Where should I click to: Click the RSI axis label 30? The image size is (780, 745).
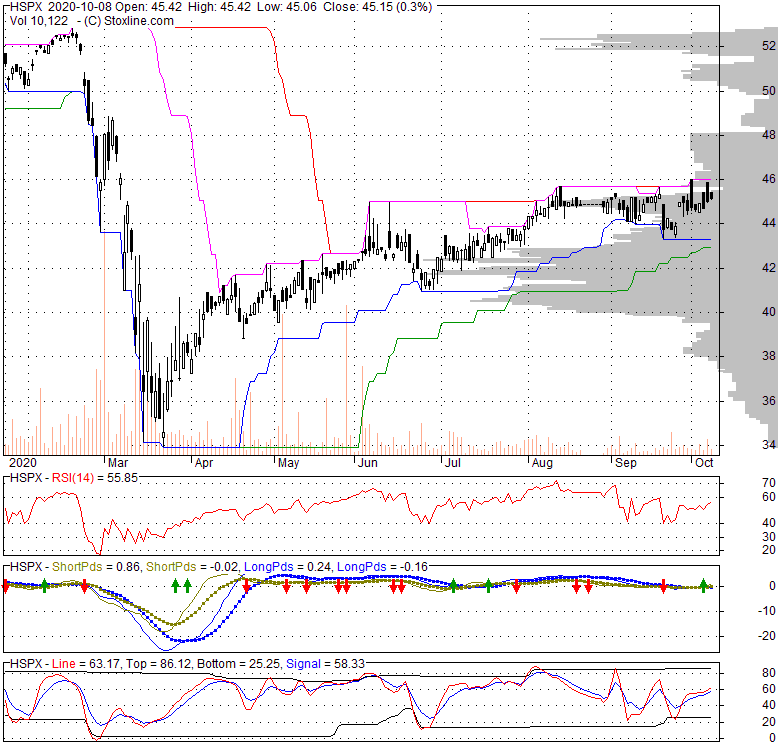click(x=769, y=536)
